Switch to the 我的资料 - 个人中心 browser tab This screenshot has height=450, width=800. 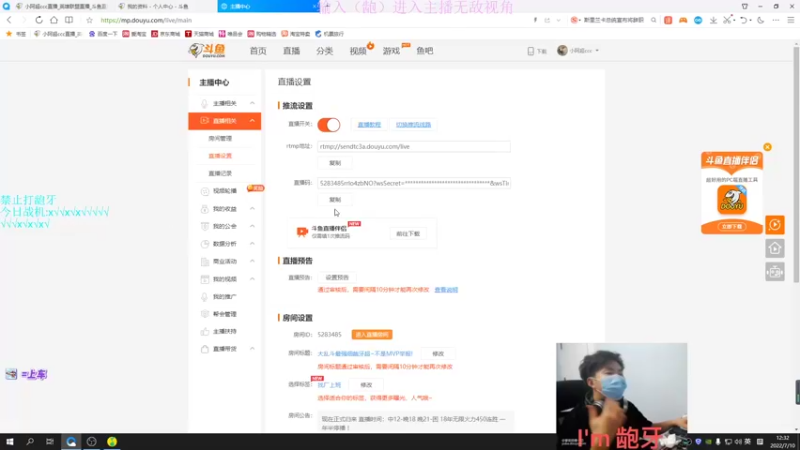(157, 6)
